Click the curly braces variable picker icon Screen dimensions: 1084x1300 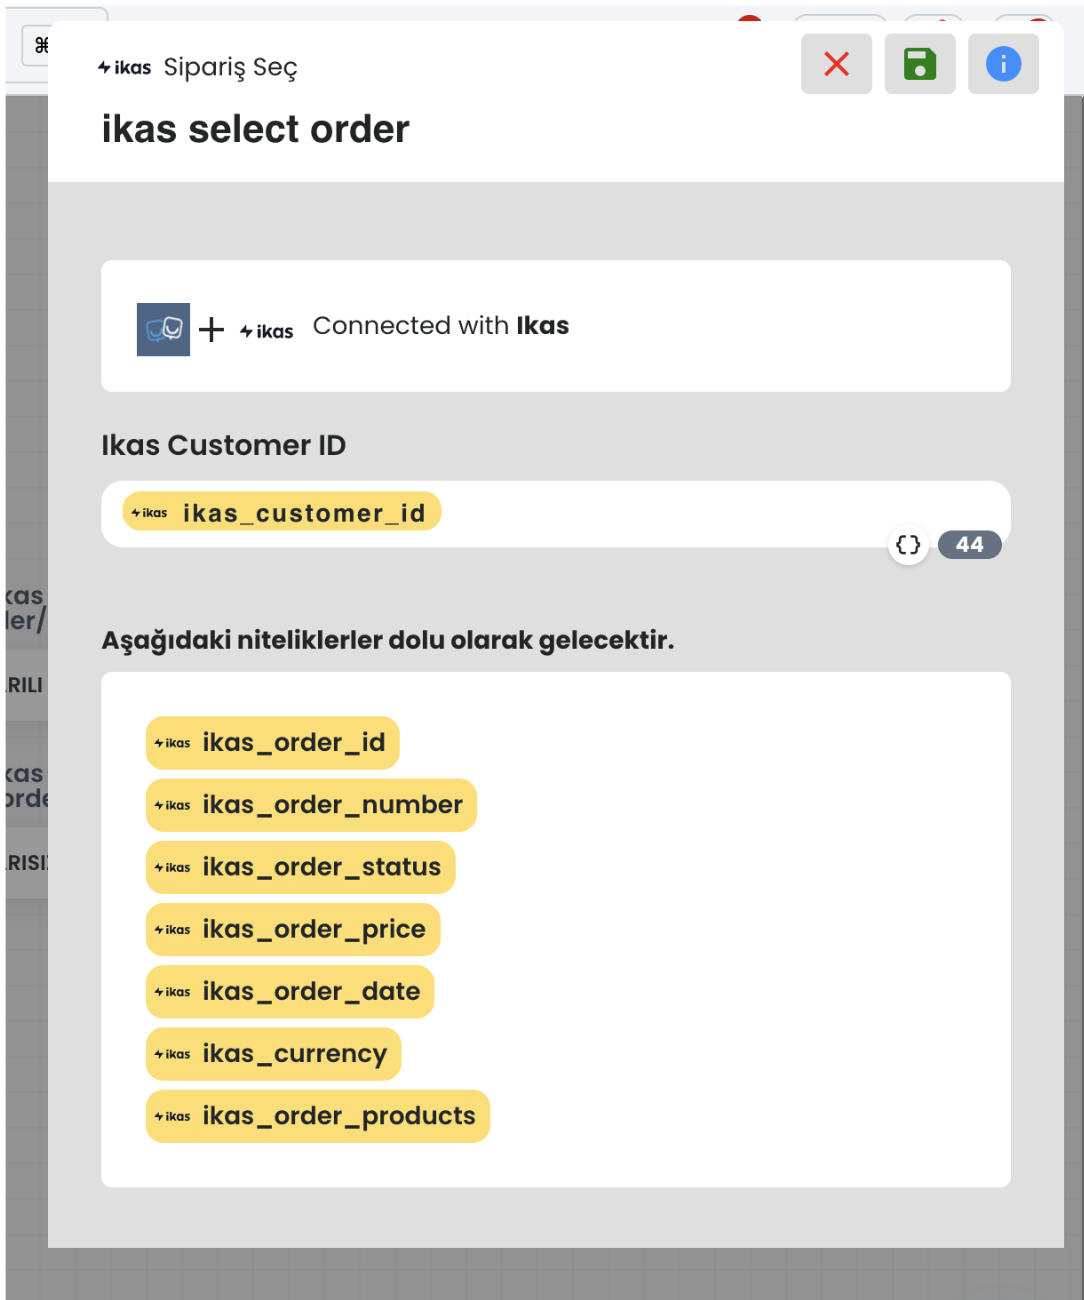908,545
